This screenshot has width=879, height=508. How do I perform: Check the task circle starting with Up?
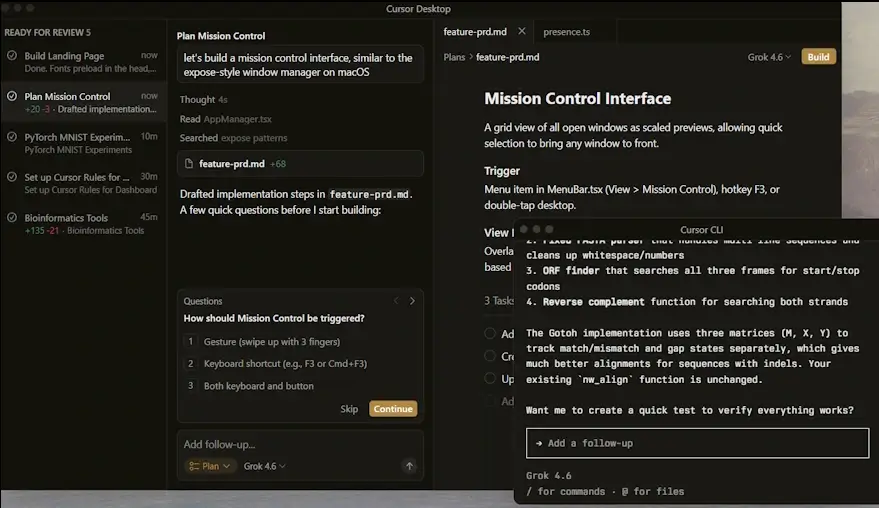click(x=490, y=378)
